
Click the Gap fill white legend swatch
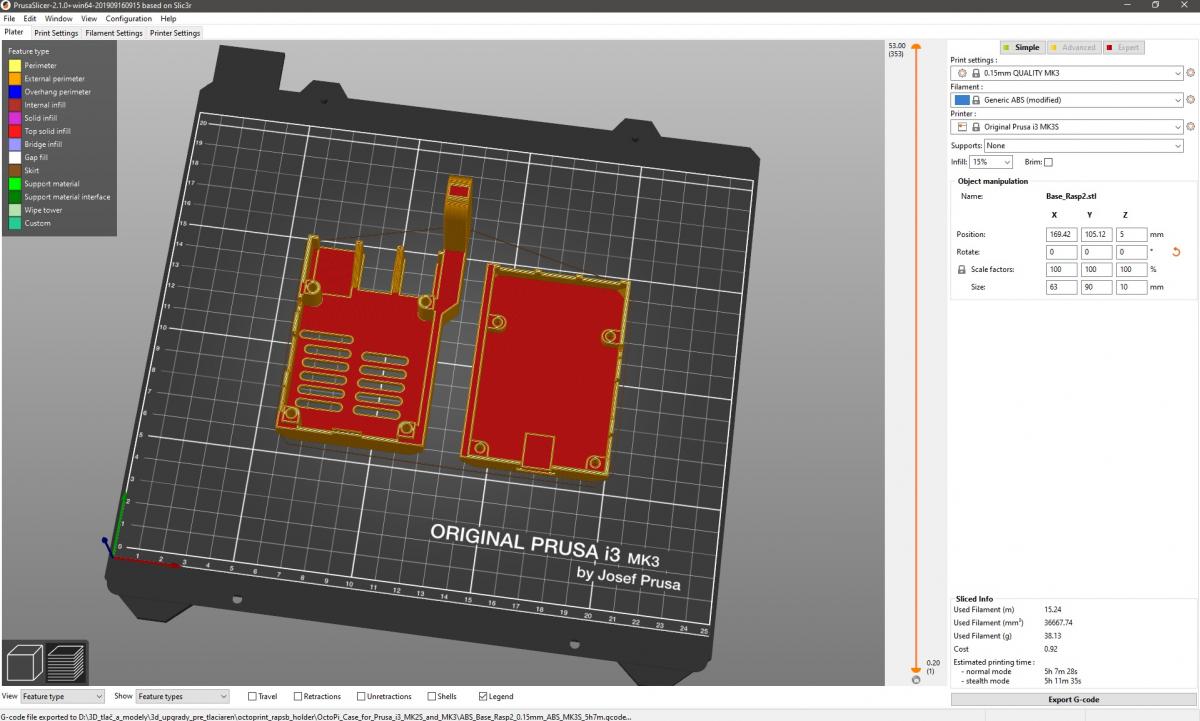tap(15, 157)
